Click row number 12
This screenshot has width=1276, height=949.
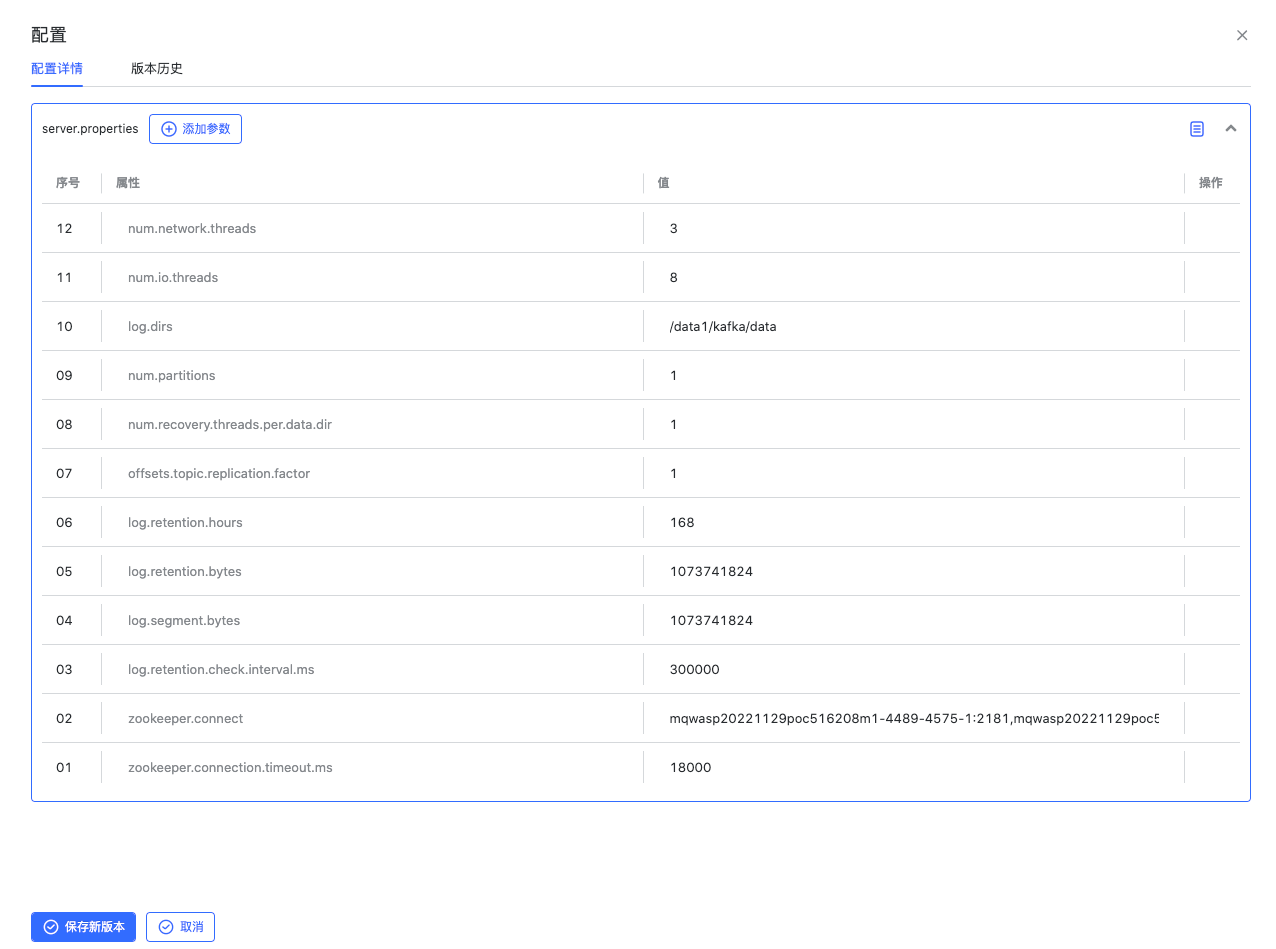(65, 229)
